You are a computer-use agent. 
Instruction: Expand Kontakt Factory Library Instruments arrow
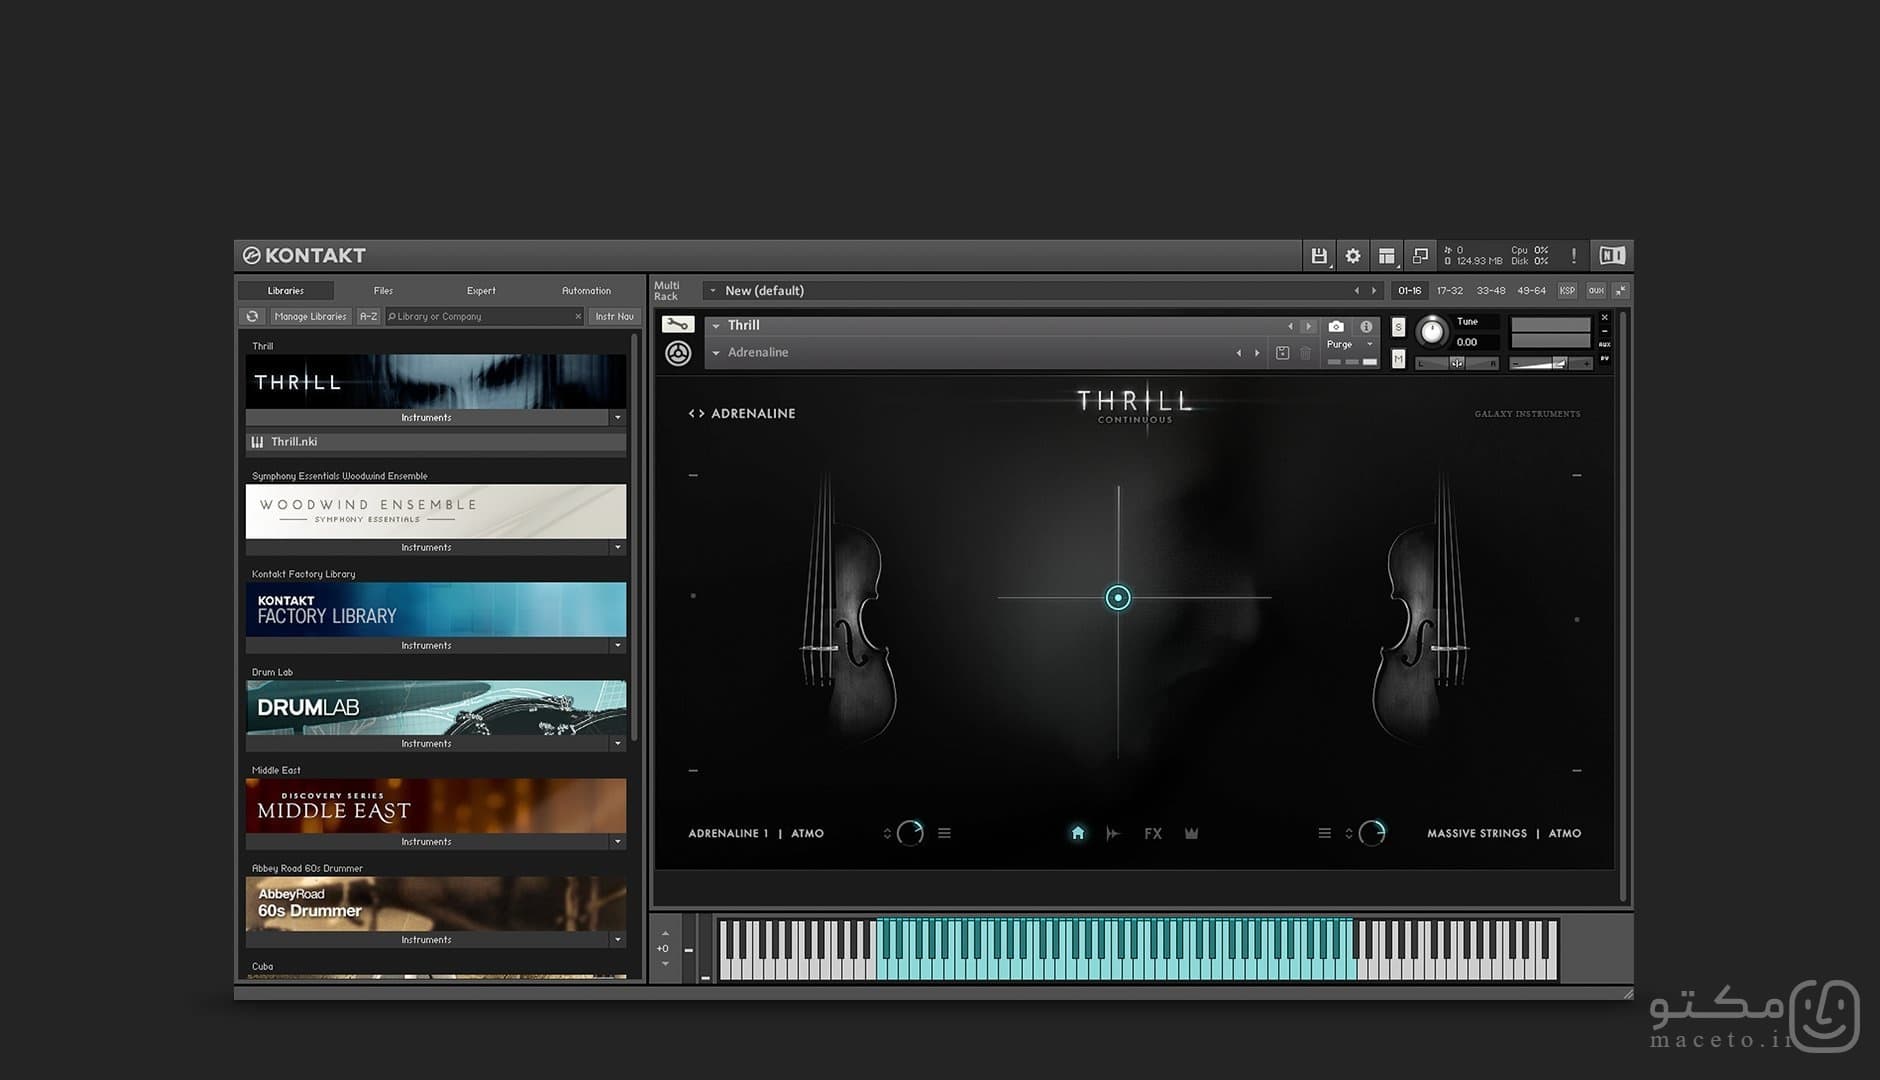617,645
